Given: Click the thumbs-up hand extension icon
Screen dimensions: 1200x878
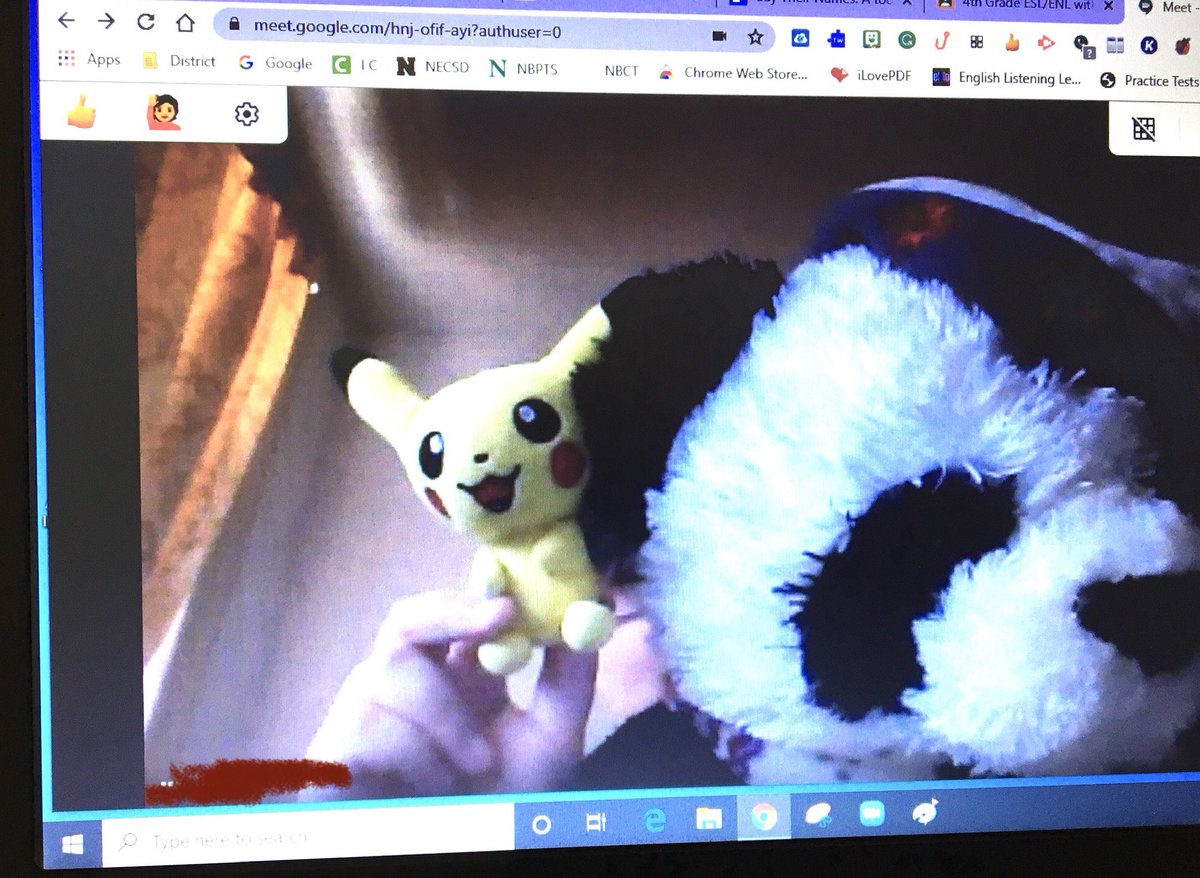Looking at the screenshot, I should (1012, 42).
